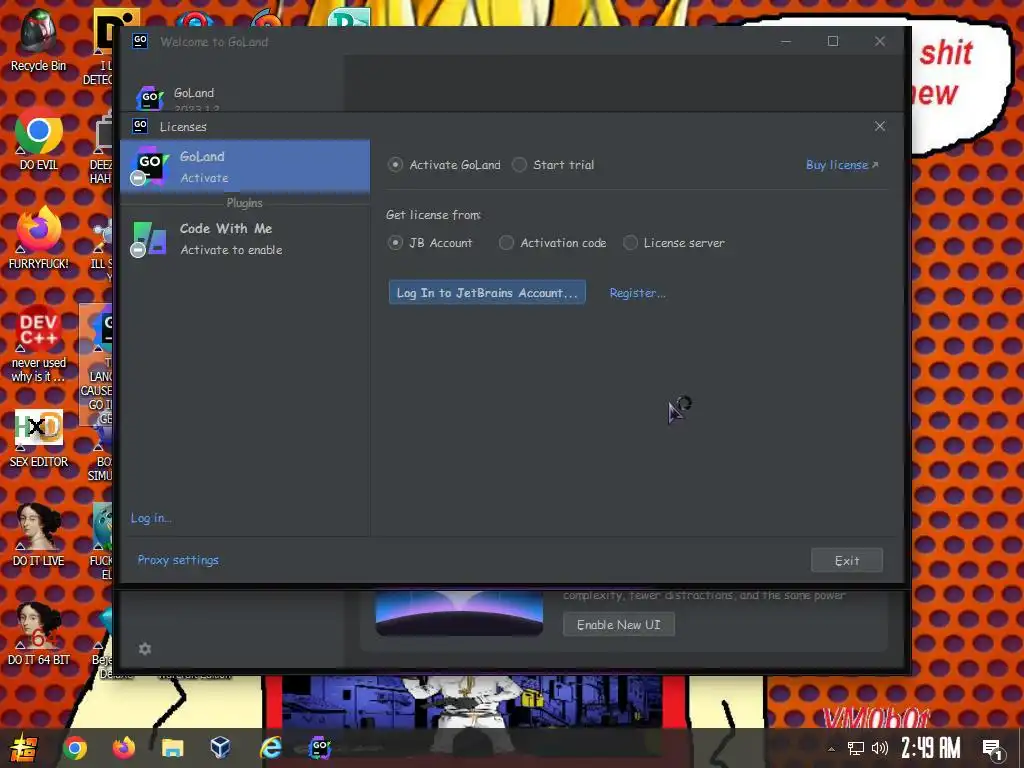Click the 2:49 AM taskbar clock

point(931,748)
